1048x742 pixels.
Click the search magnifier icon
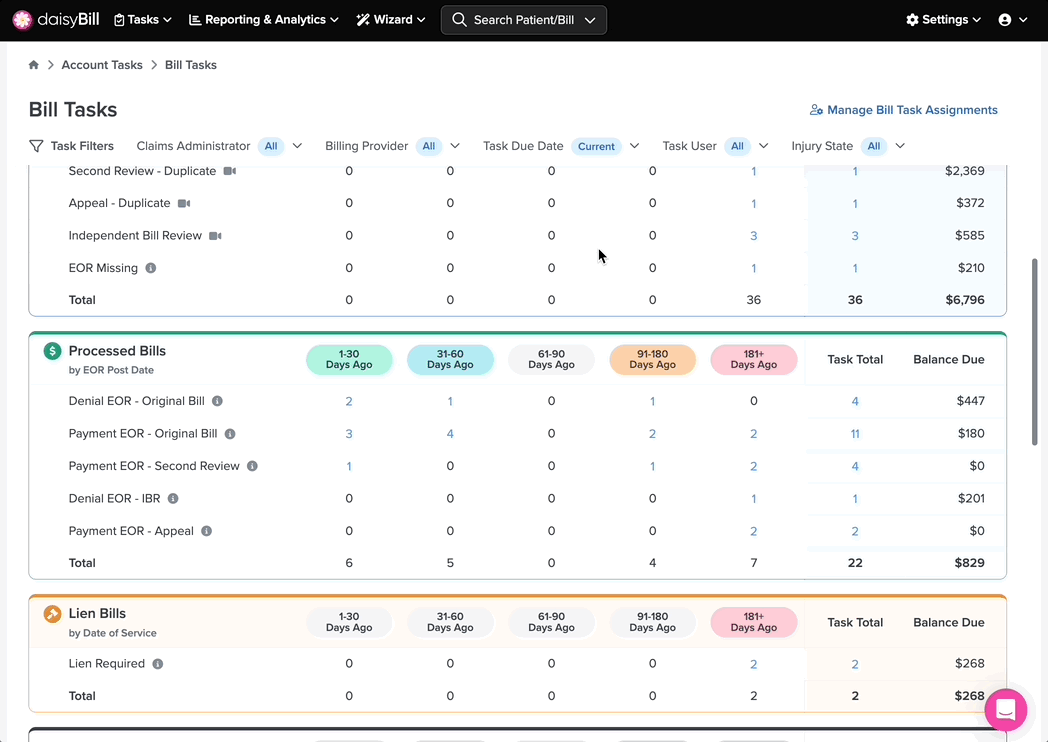pyautogui.click(x=459, y=20)
